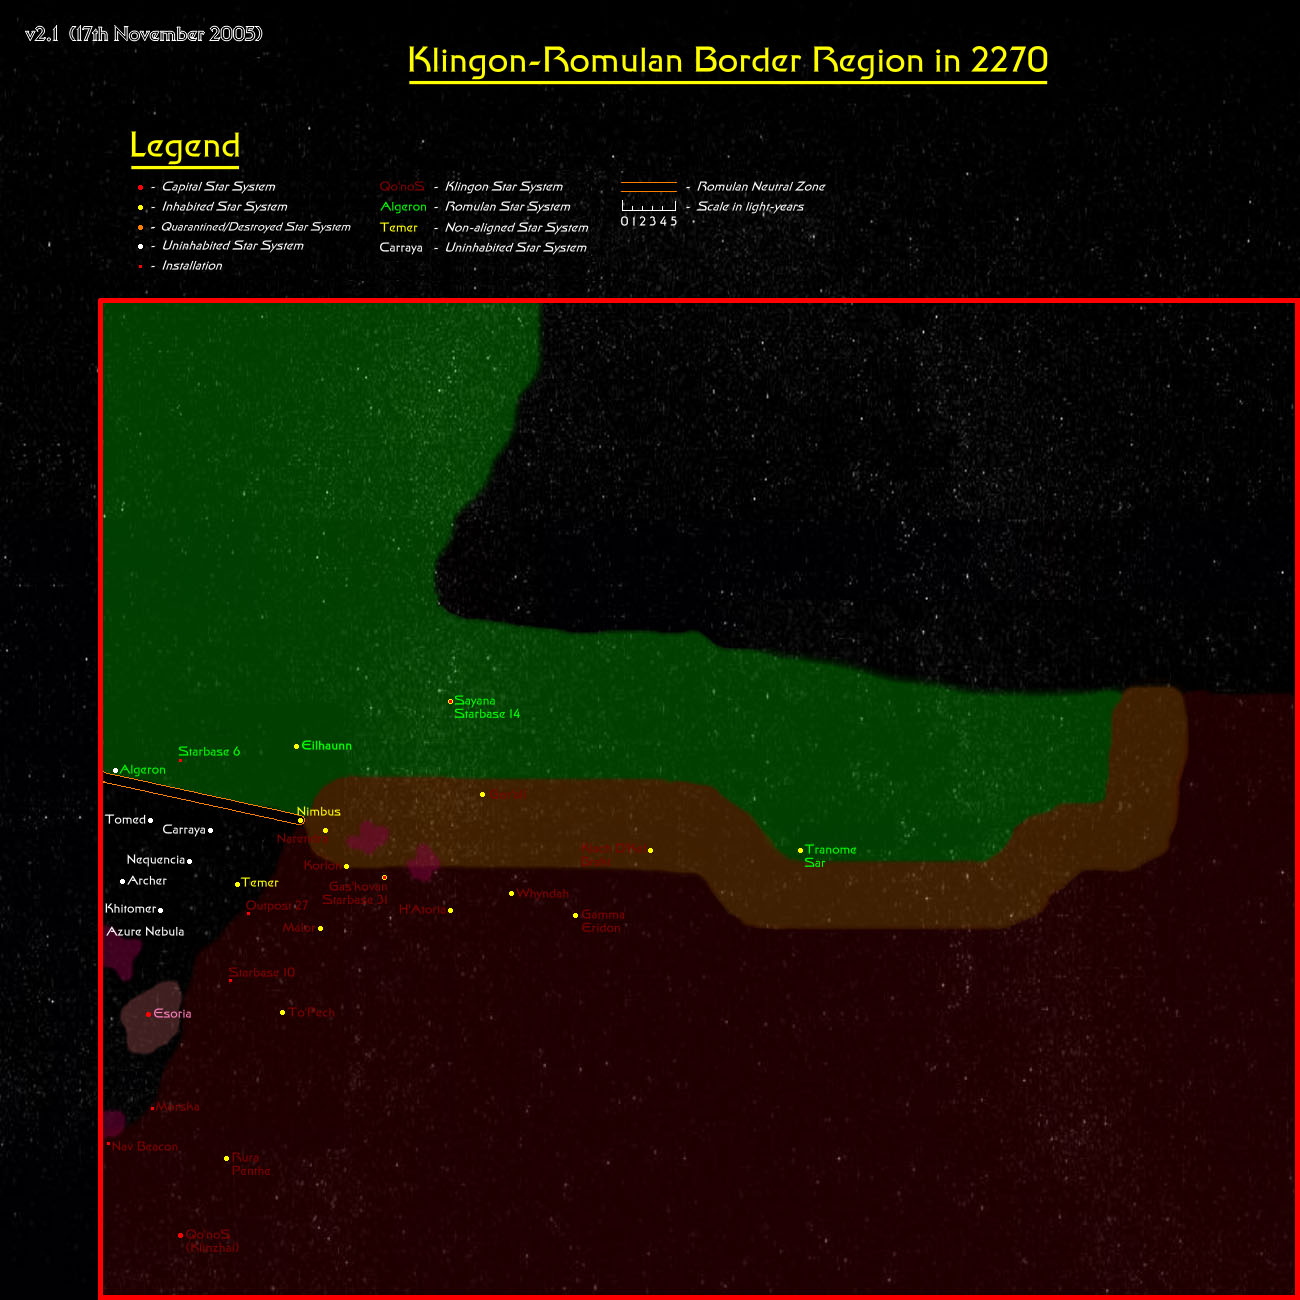The height and width of the screenshot is (1300, 1300).
Task: Select the red capital dot beside Qo'noS (Klinzhai)
Action: 181,1236
